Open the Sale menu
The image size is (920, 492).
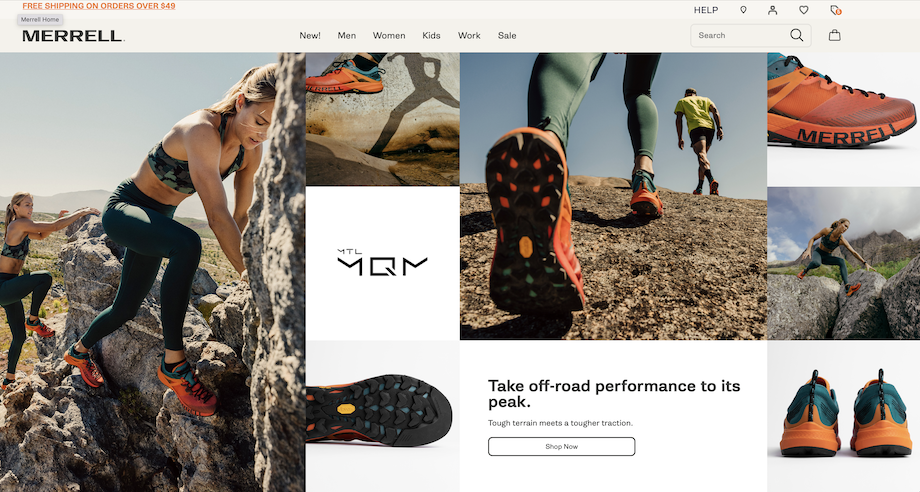507,35
